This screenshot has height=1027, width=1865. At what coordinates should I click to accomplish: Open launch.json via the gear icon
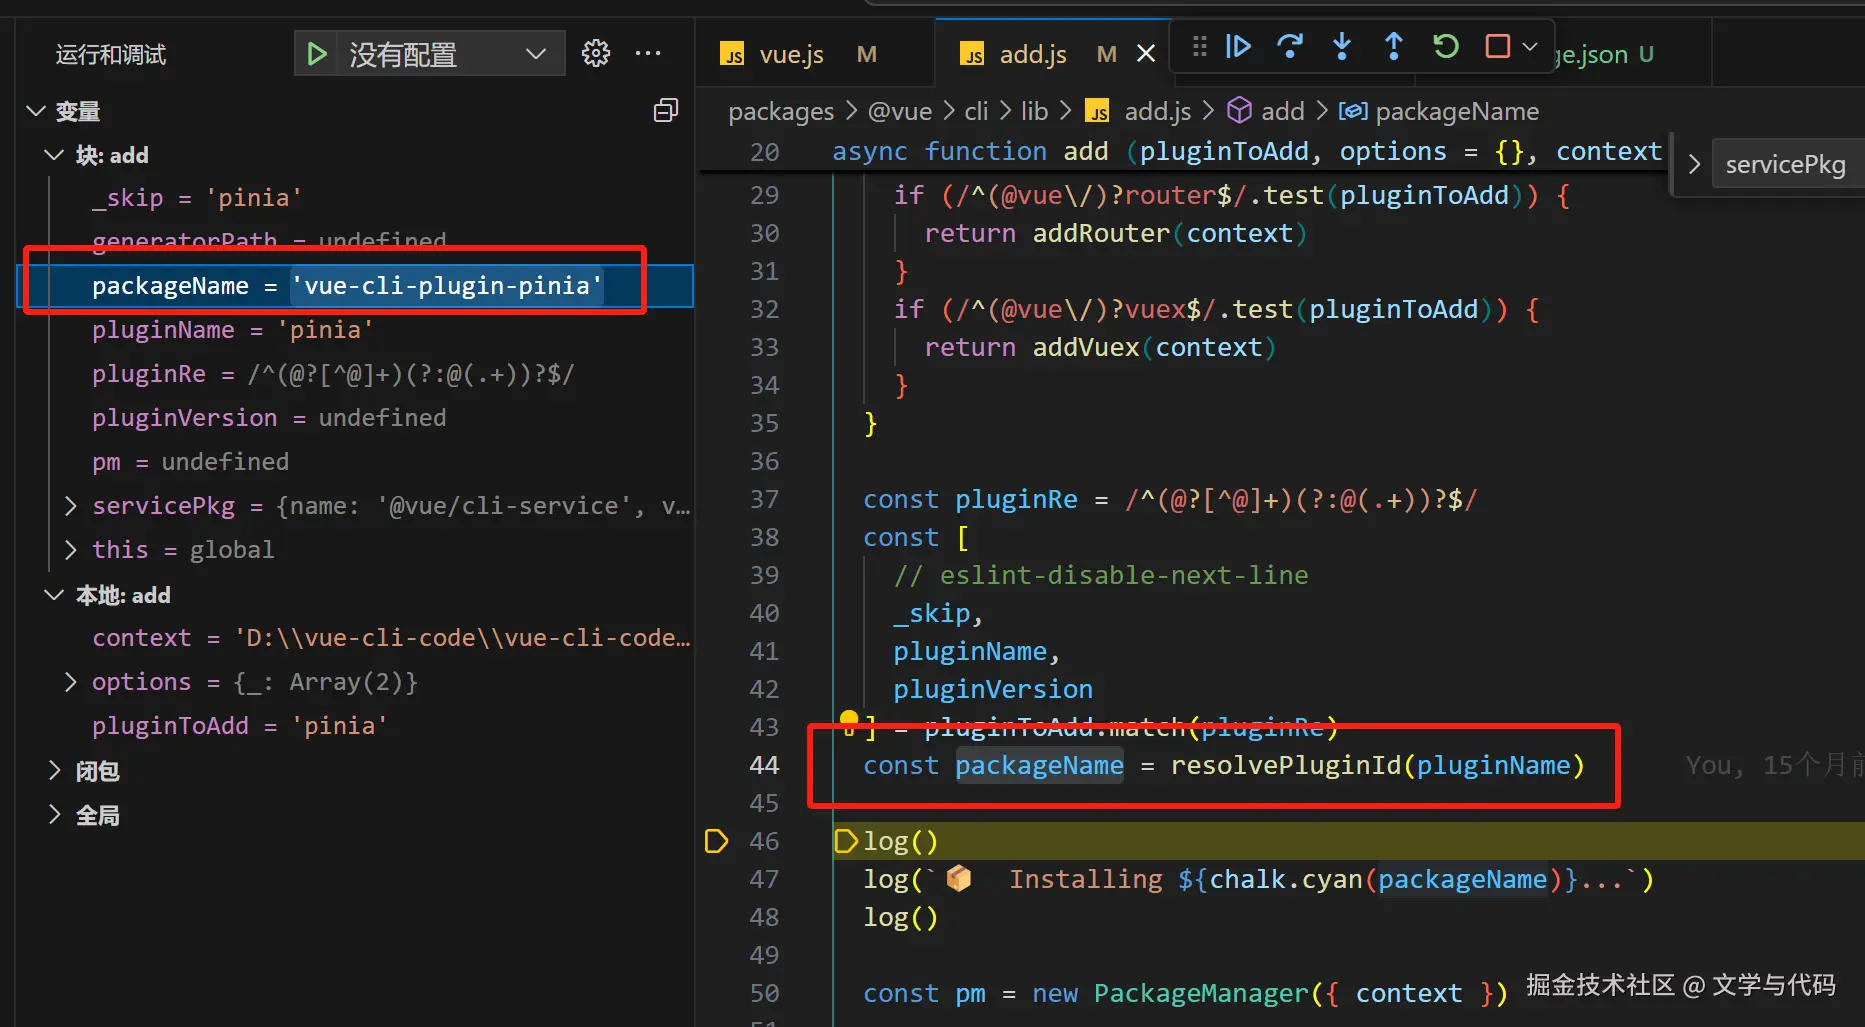[x=596, y=54]
